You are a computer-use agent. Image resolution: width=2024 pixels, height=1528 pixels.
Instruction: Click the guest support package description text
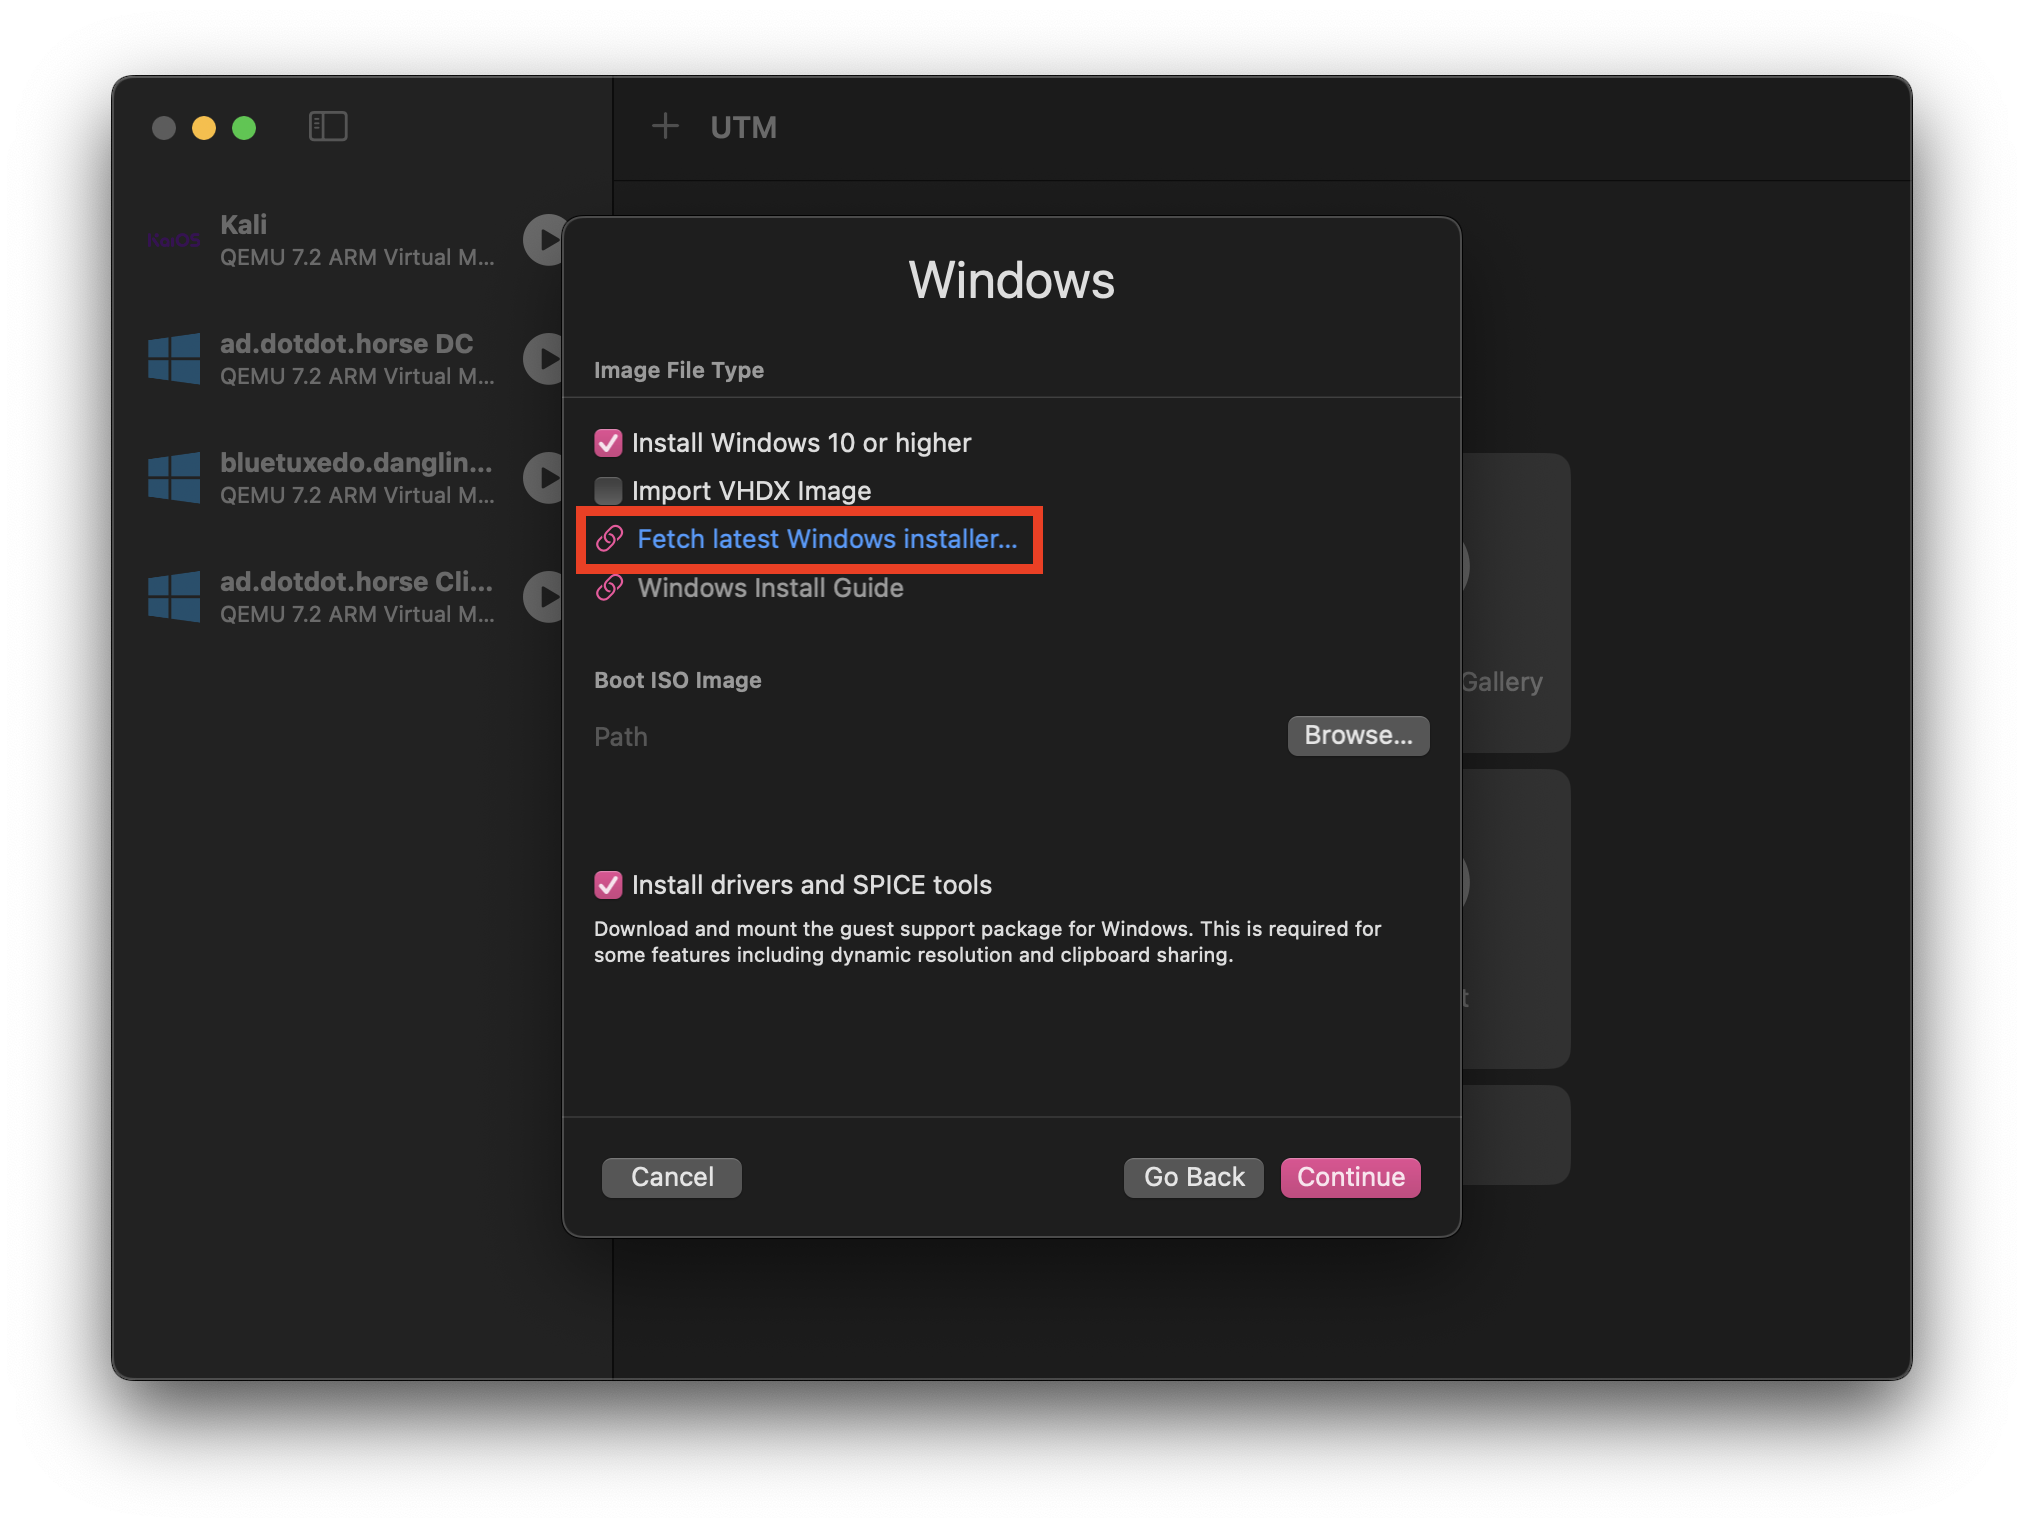(x=987, y=942)
